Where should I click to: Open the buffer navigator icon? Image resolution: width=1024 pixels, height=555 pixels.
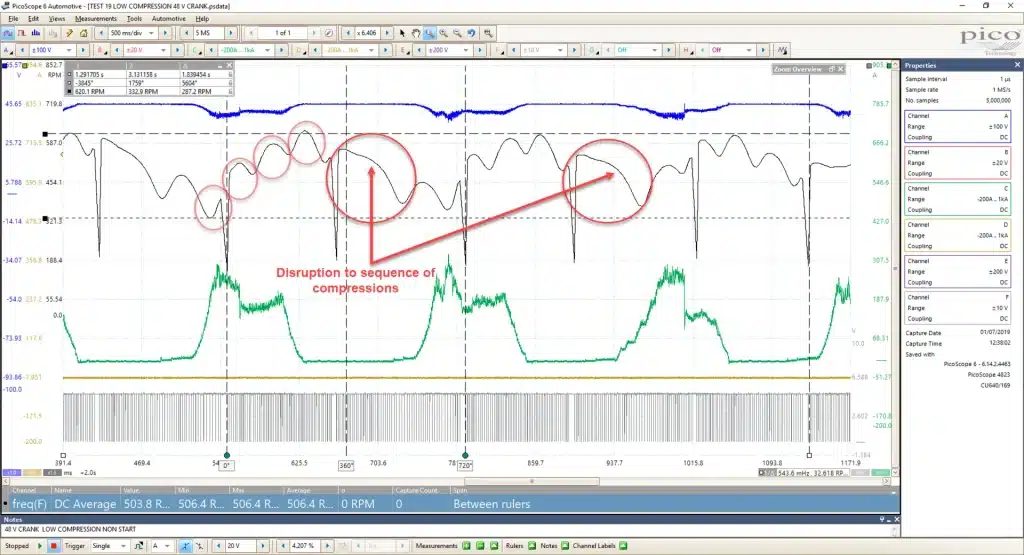coord(329,33)
